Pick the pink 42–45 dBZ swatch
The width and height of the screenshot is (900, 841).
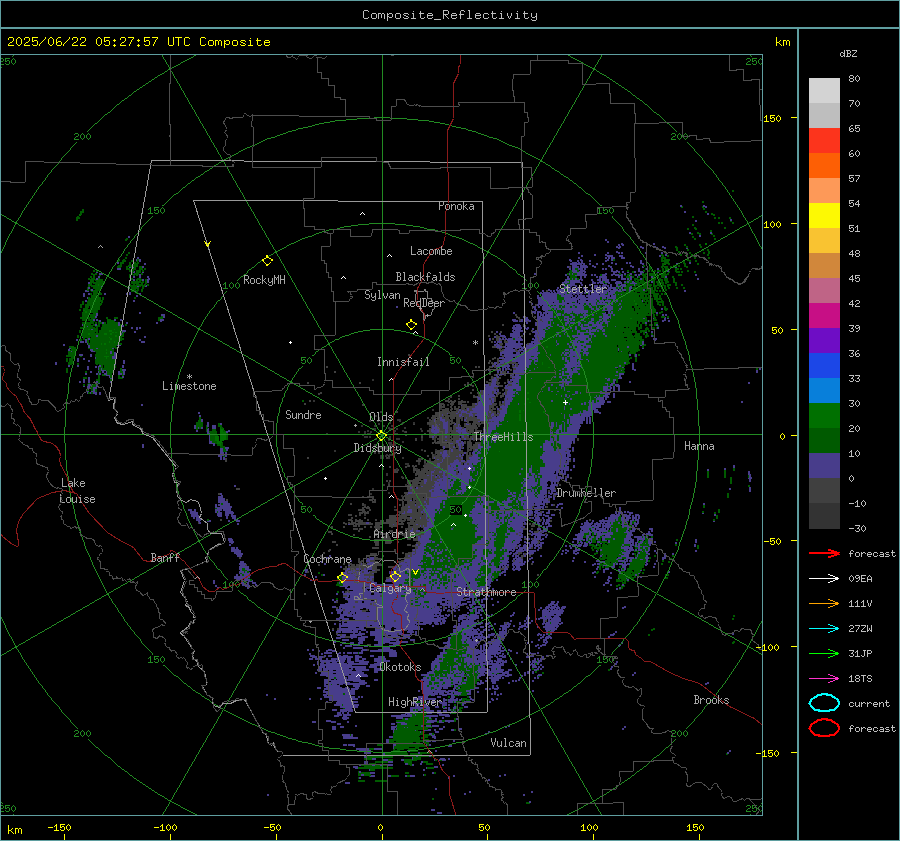824,290
